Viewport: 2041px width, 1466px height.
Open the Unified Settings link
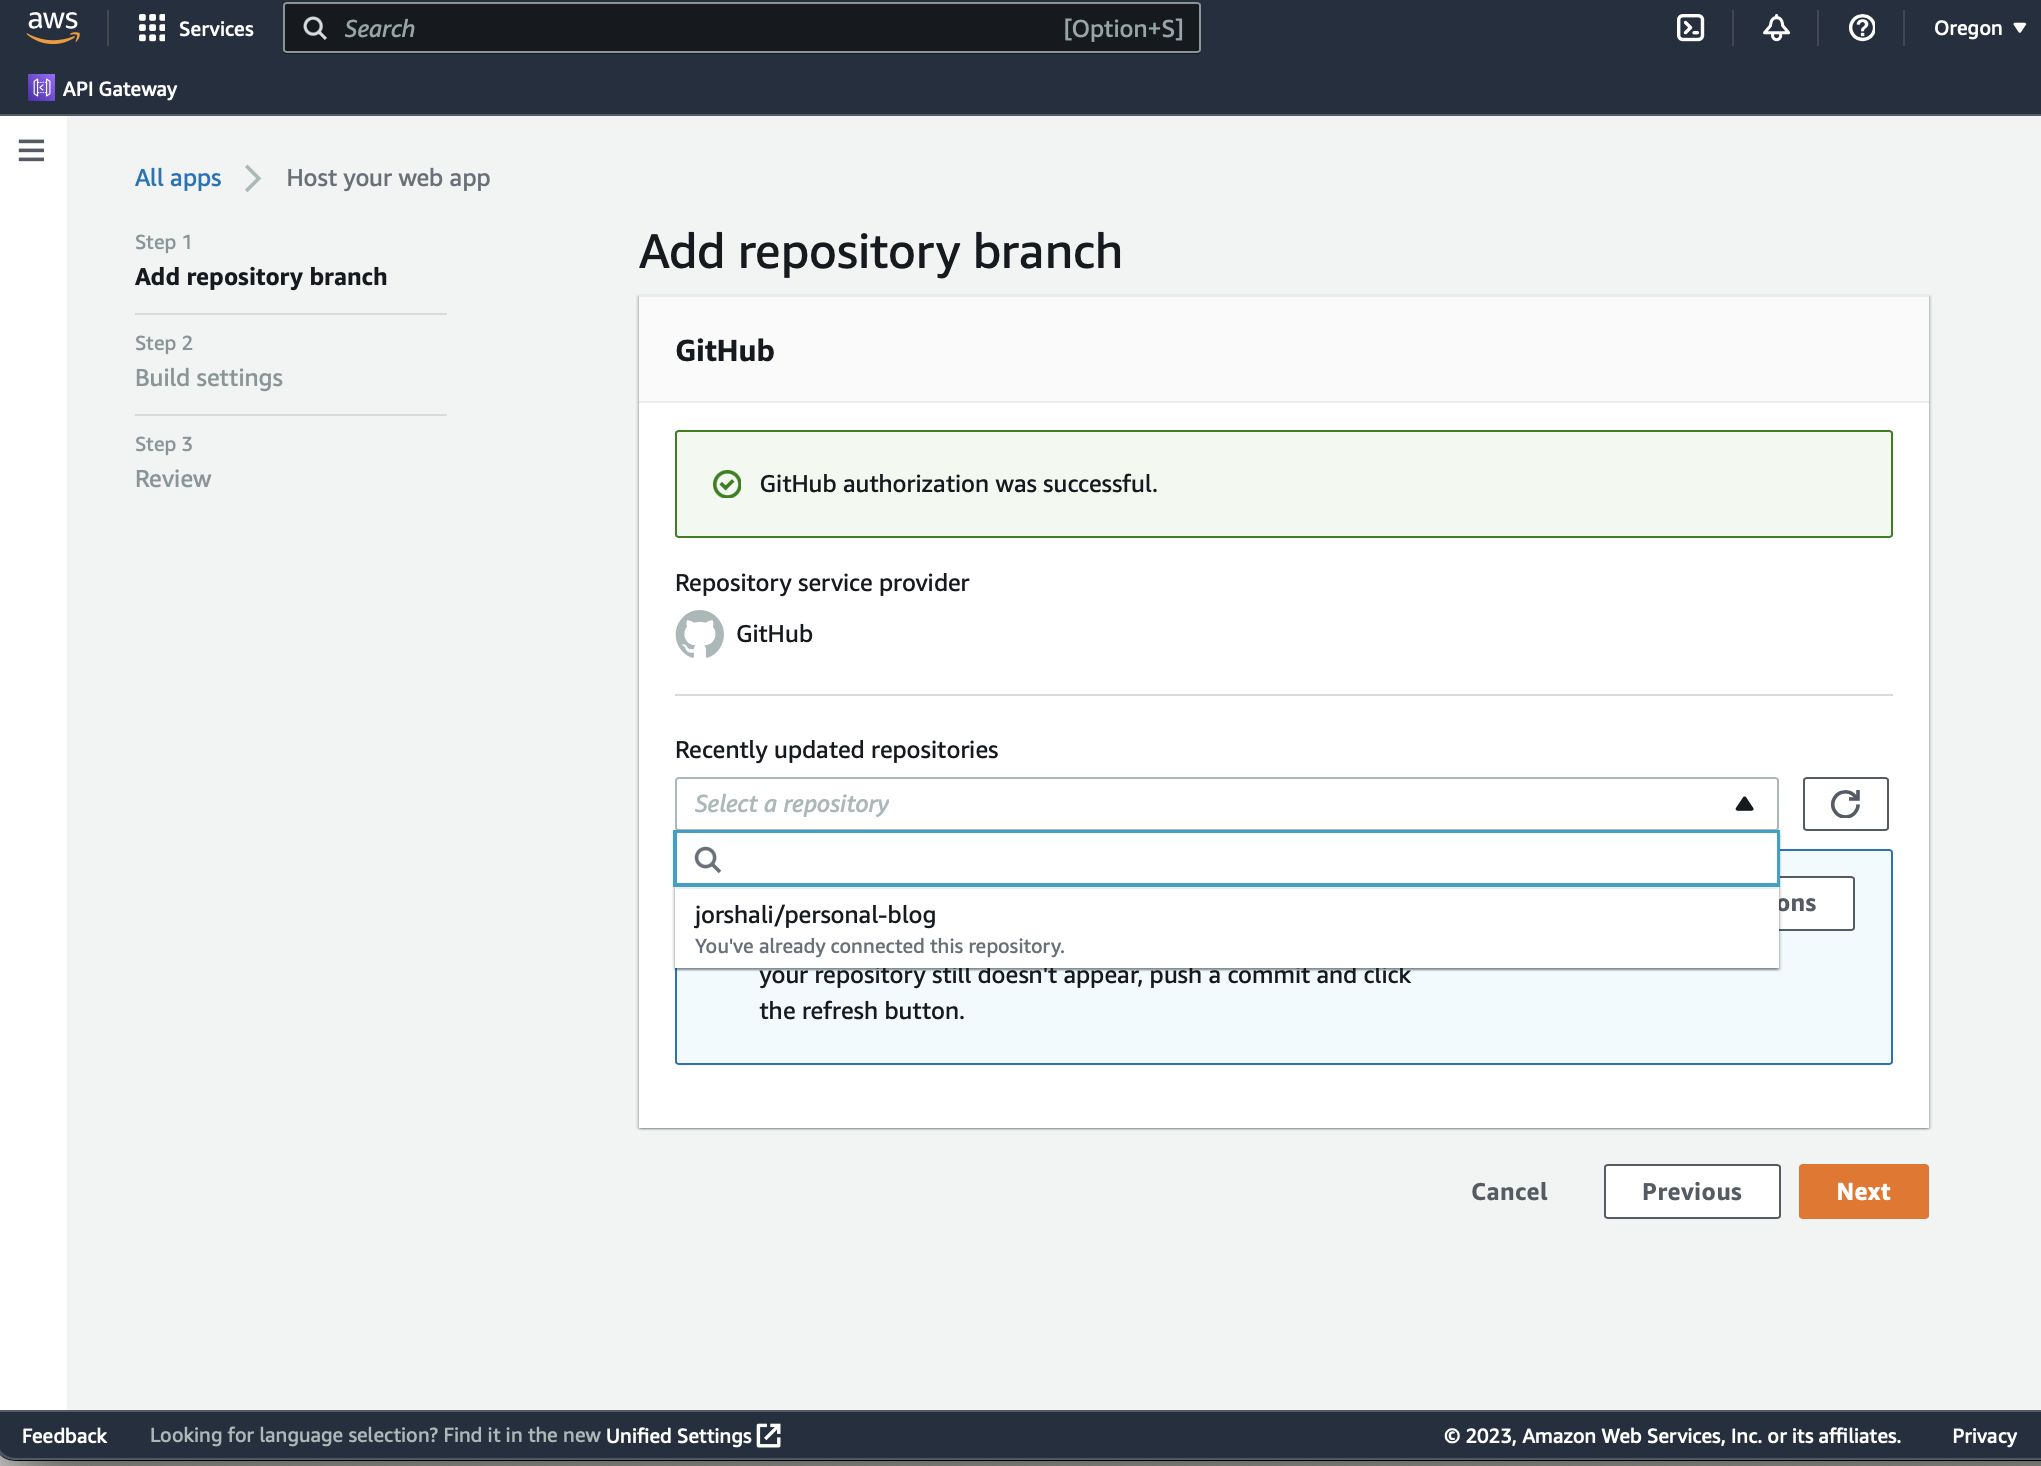pos(678,1435)
